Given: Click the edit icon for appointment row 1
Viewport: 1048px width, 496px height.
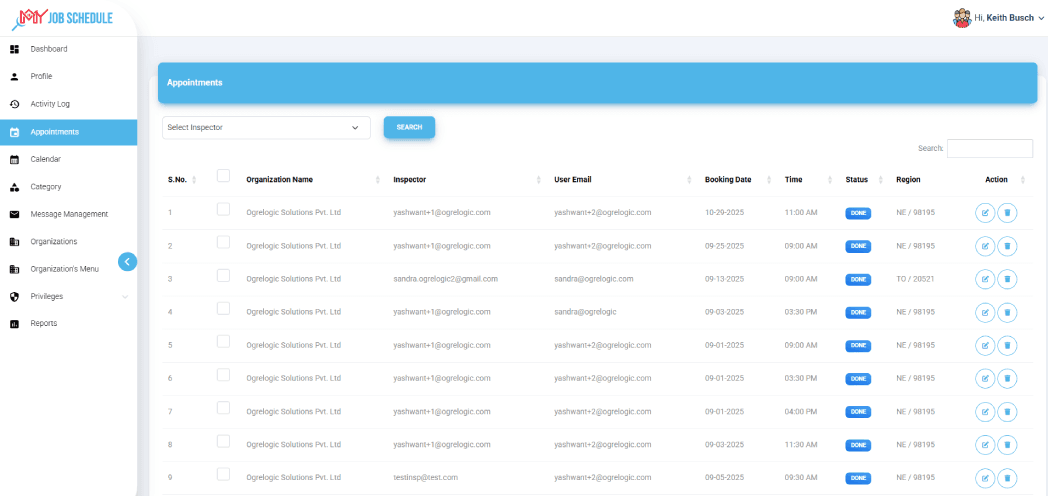Looking at the screenshot, I should point(985,213).
